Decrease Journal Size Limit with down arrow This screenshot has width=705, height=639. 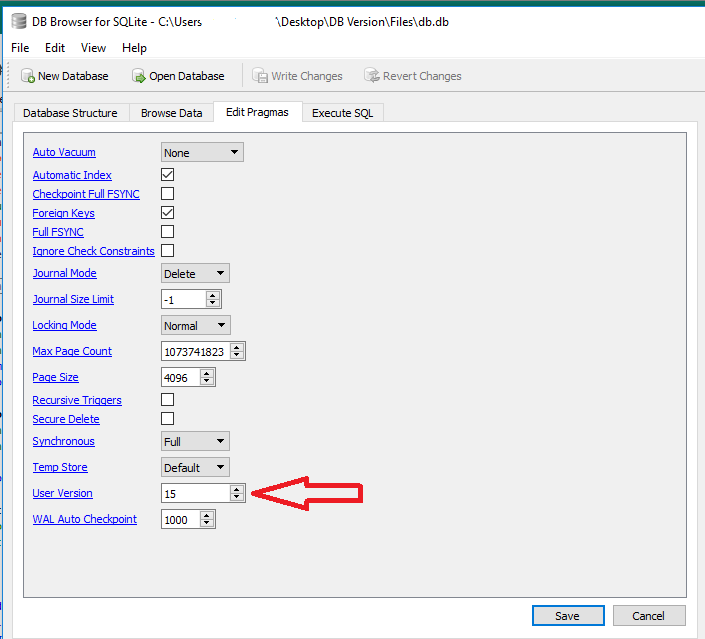point(213,304)
